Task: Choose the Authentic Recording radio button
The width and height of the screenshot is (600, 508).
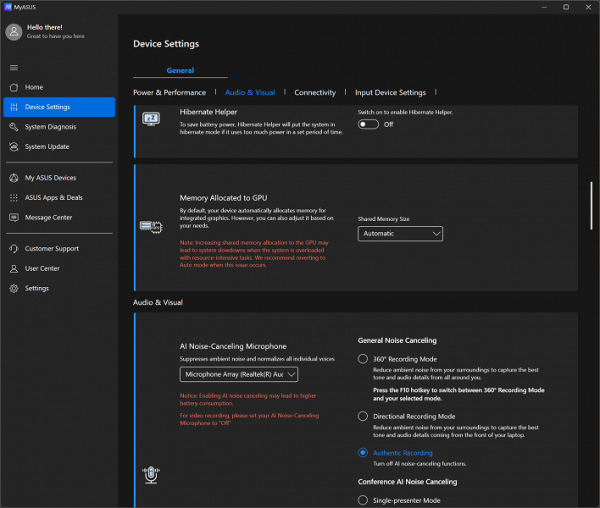Action: click(363, 453)
